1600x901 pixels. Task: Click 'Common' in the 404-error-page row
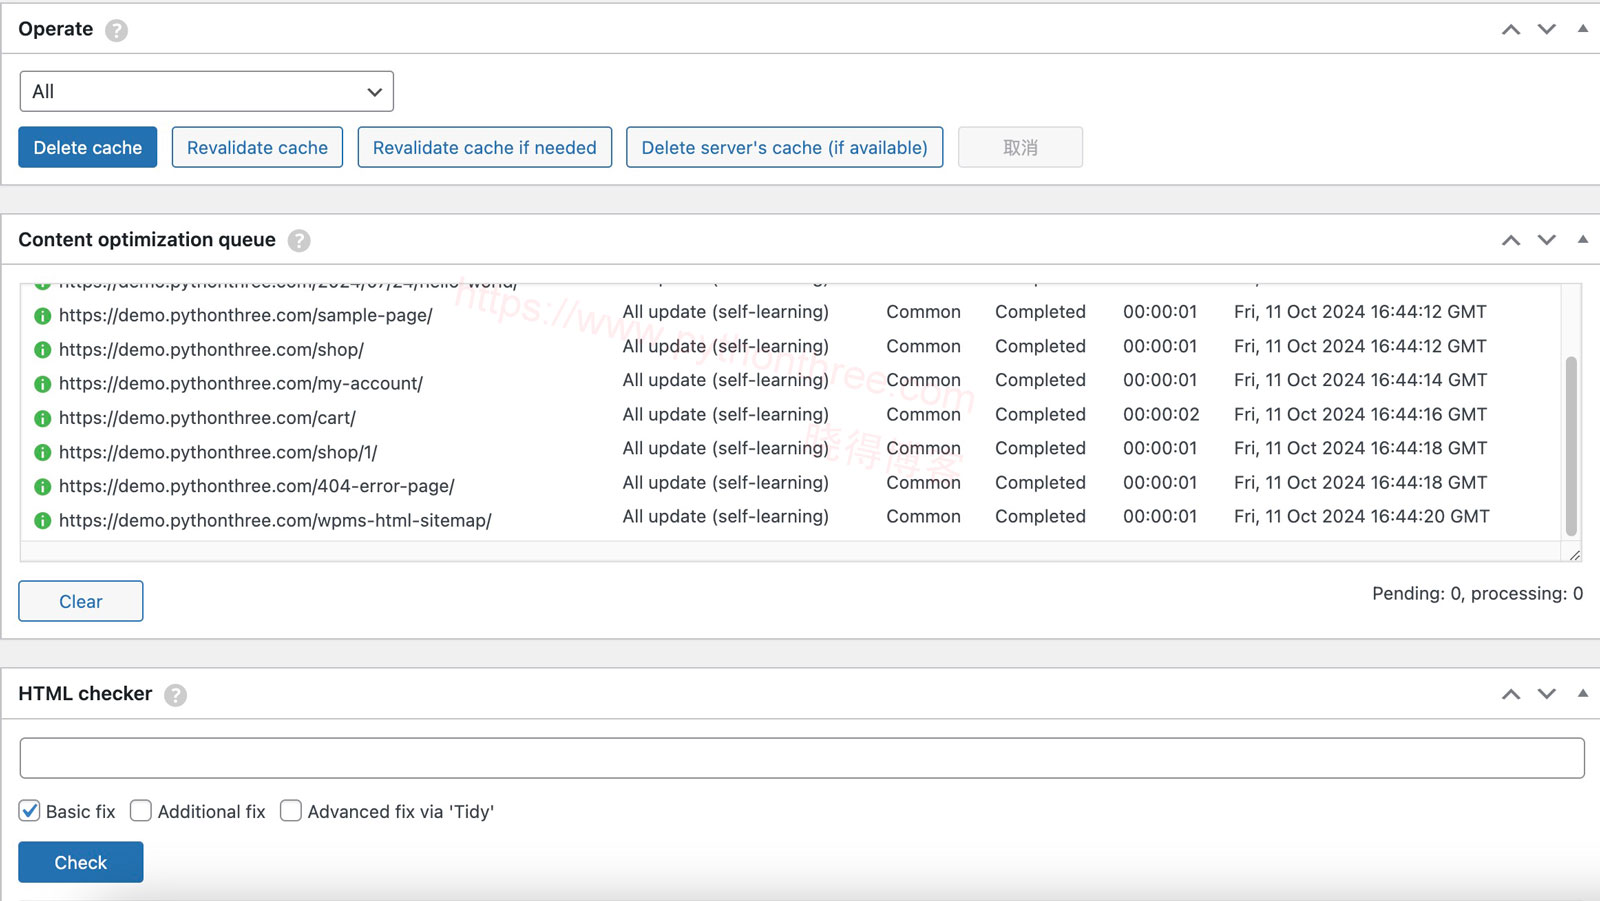point(924,482)
